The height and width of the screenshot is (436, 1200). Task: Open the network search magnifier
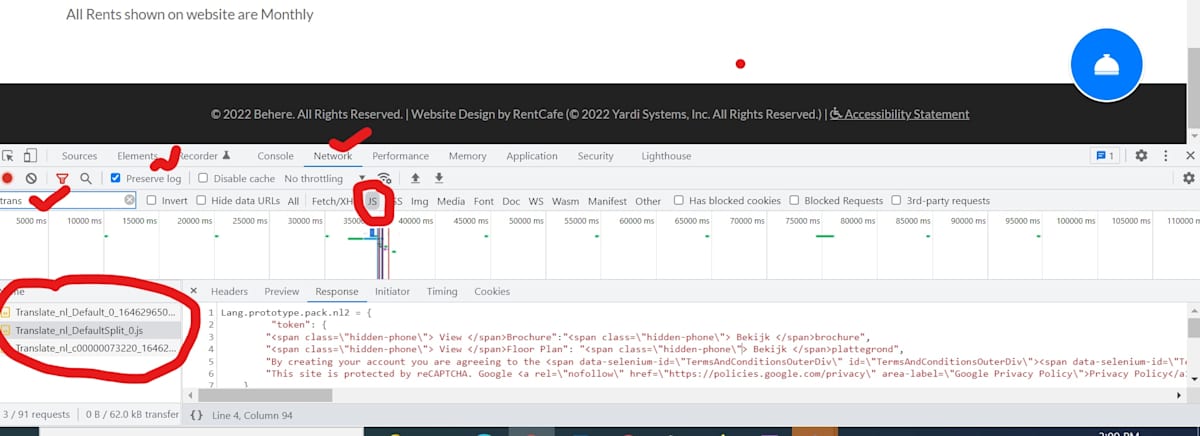[x=86, y=178]
